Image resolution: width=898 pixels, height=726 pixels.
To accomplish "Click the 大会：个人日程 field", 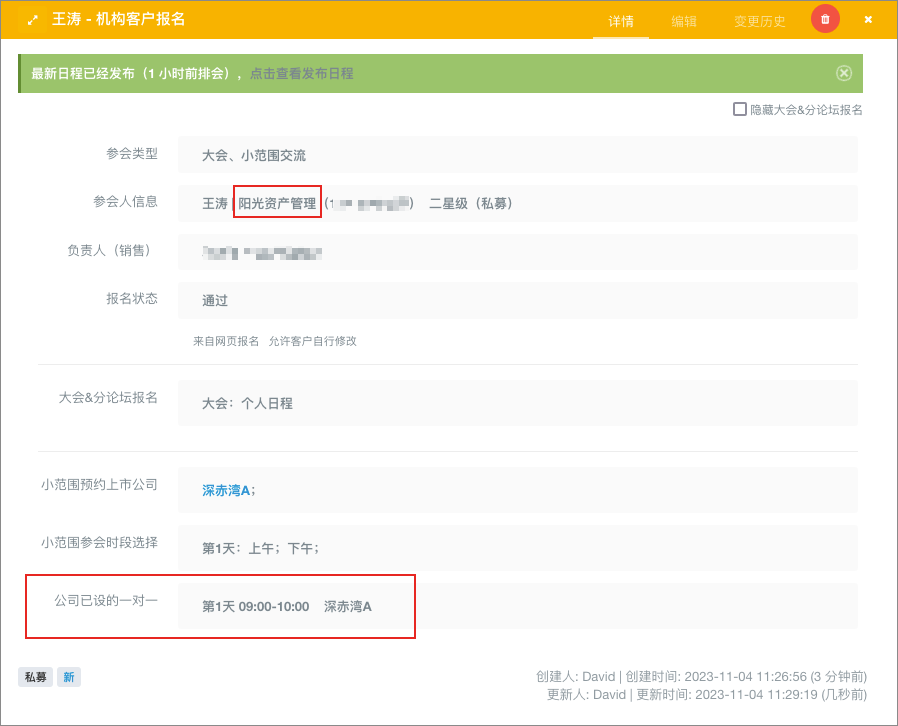I will point(247,403).
